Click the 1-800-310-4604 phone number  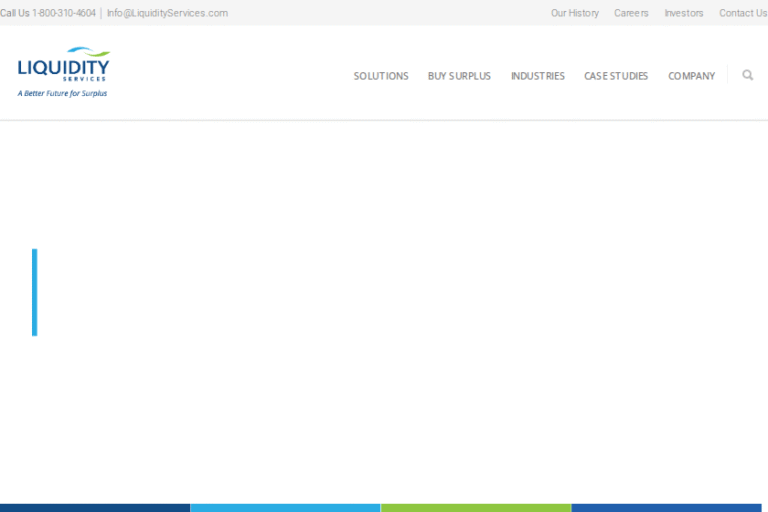click(x=64, y=13)
